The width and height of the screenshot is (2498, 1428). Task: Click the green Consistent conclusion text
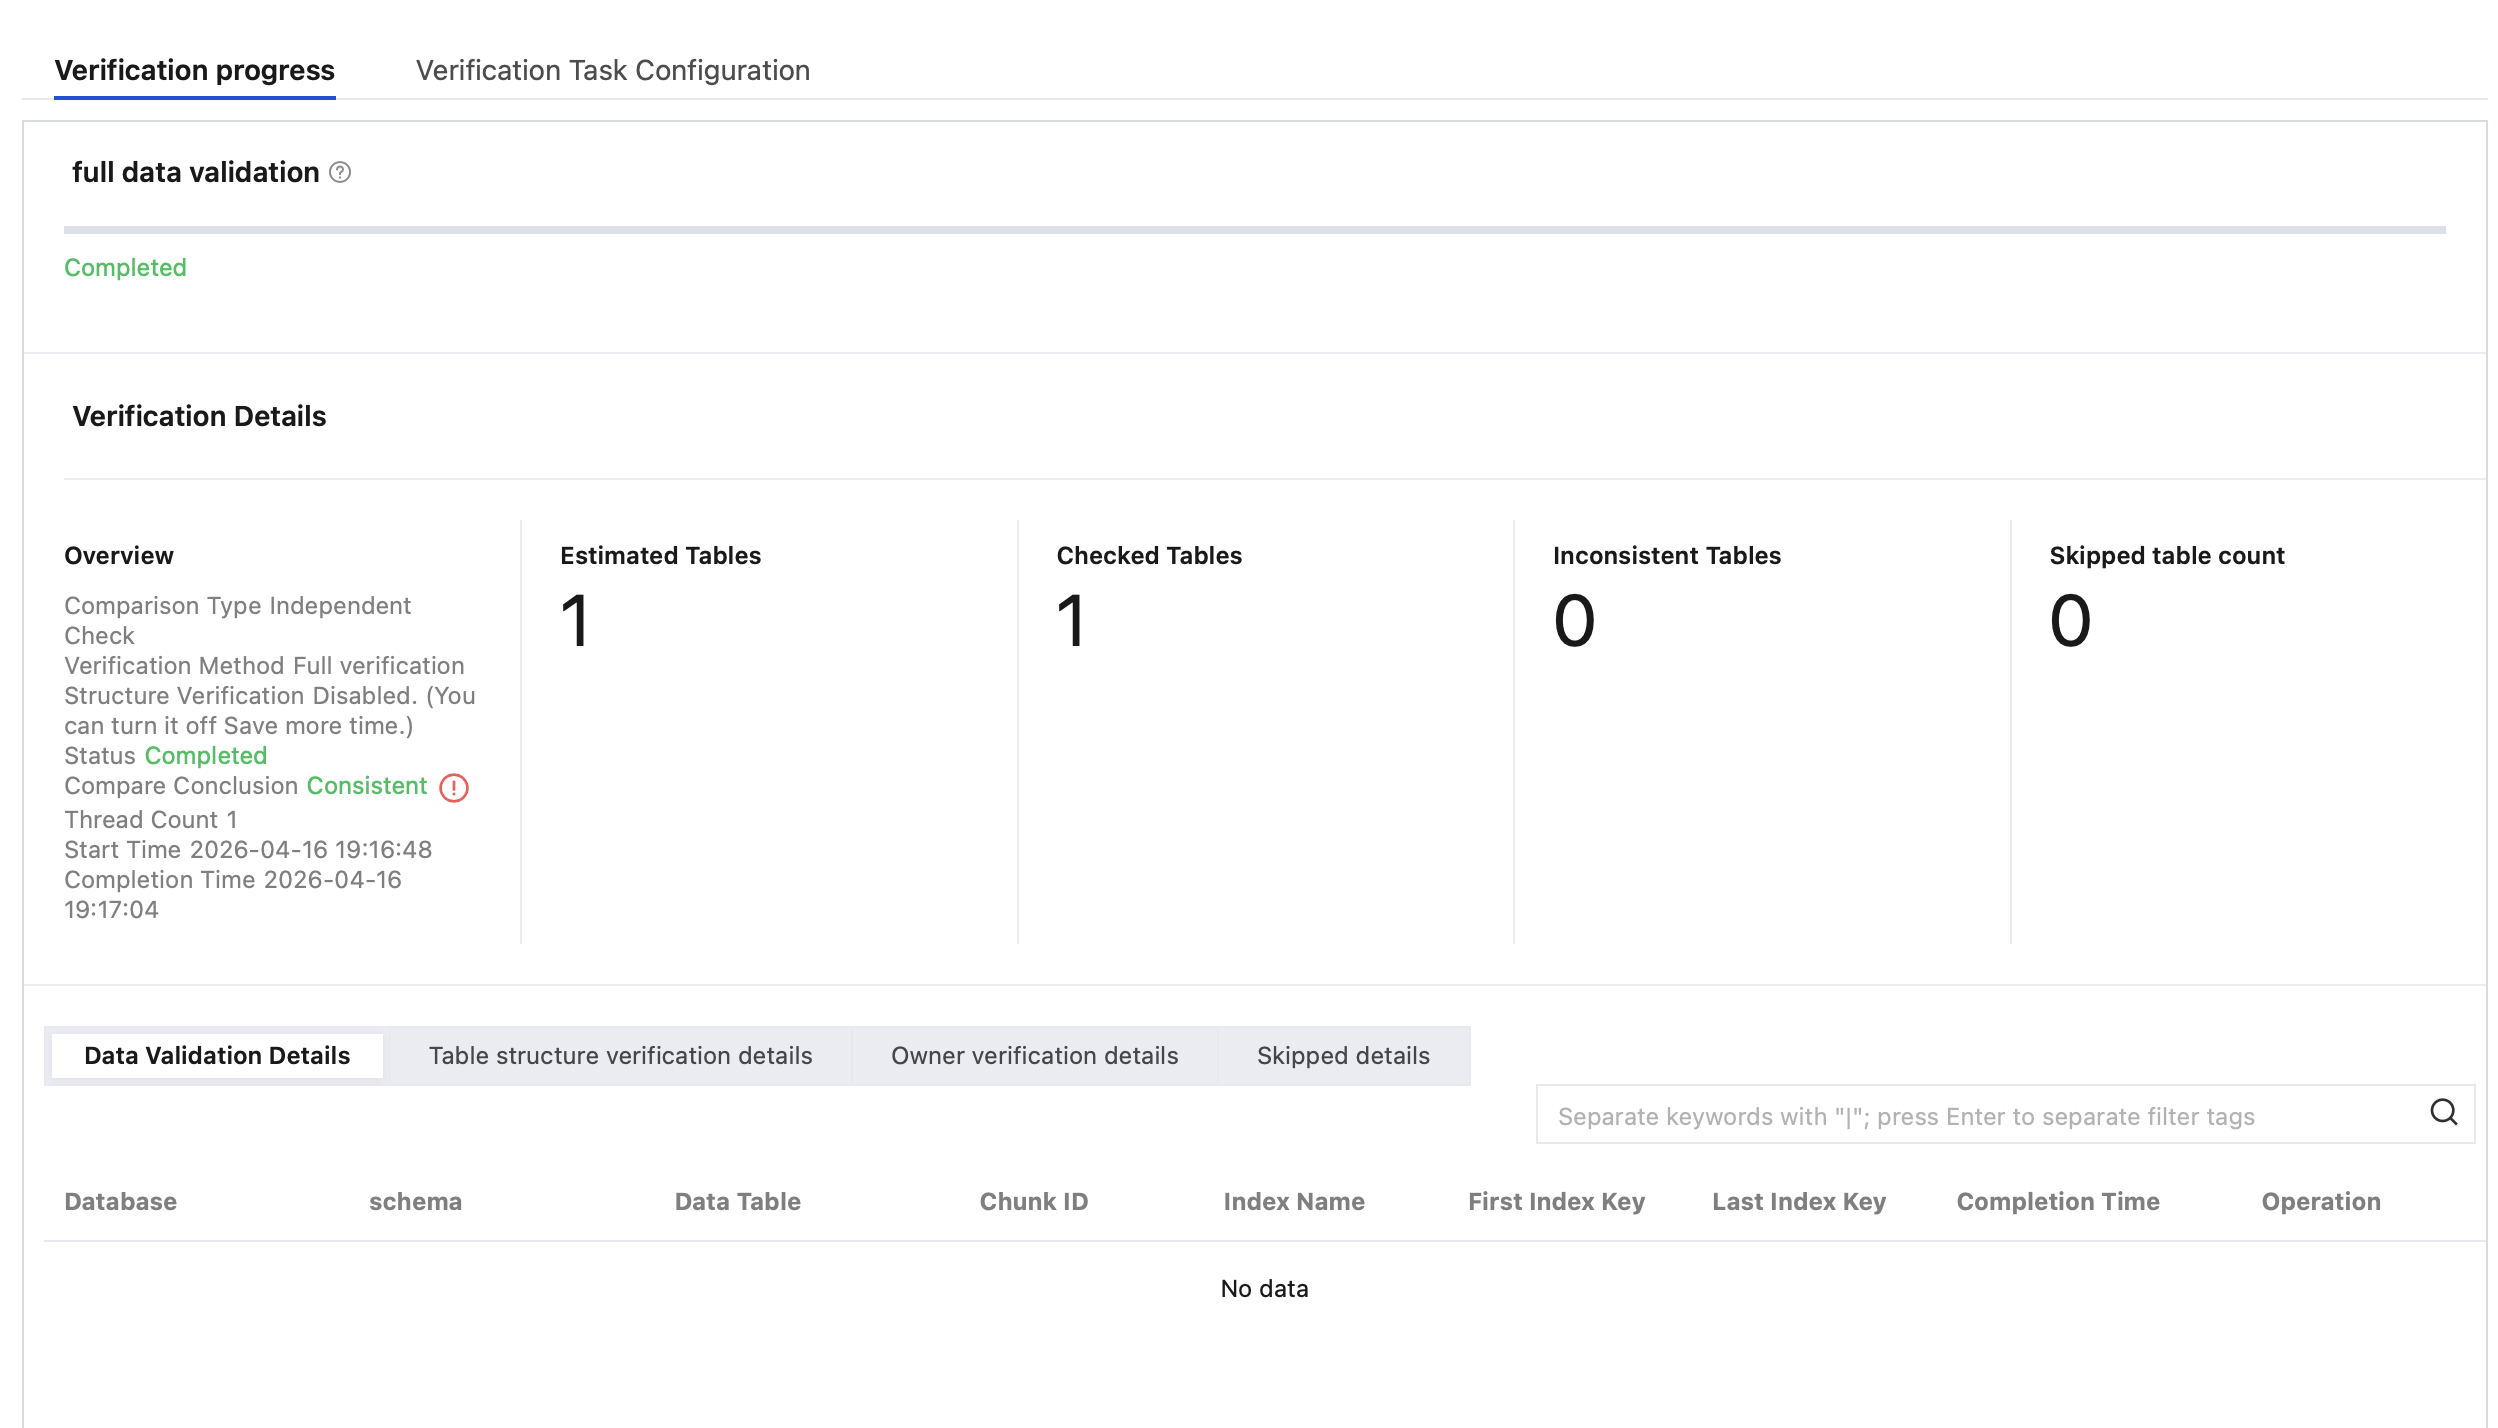point(366,786)
